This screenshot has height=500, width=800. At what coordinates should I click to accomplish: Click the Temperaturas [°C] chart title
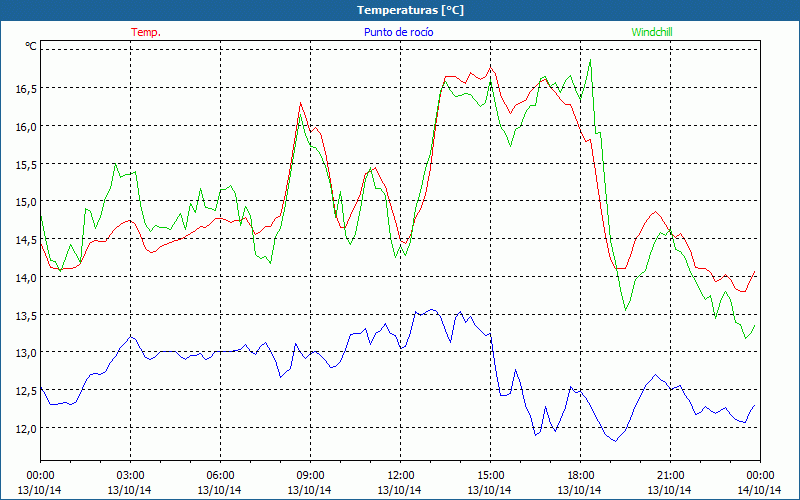(x=410, y=10)
